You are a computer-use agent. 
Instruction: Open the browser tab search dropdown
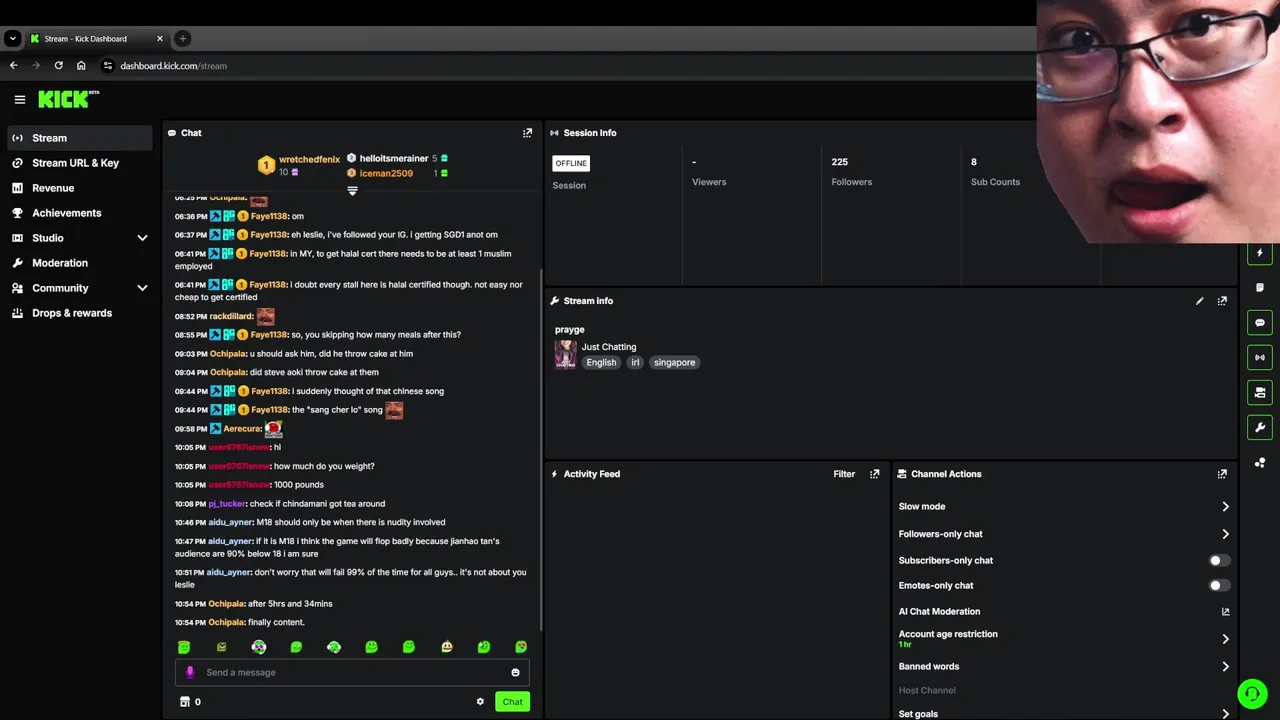(x=12, y=38)
